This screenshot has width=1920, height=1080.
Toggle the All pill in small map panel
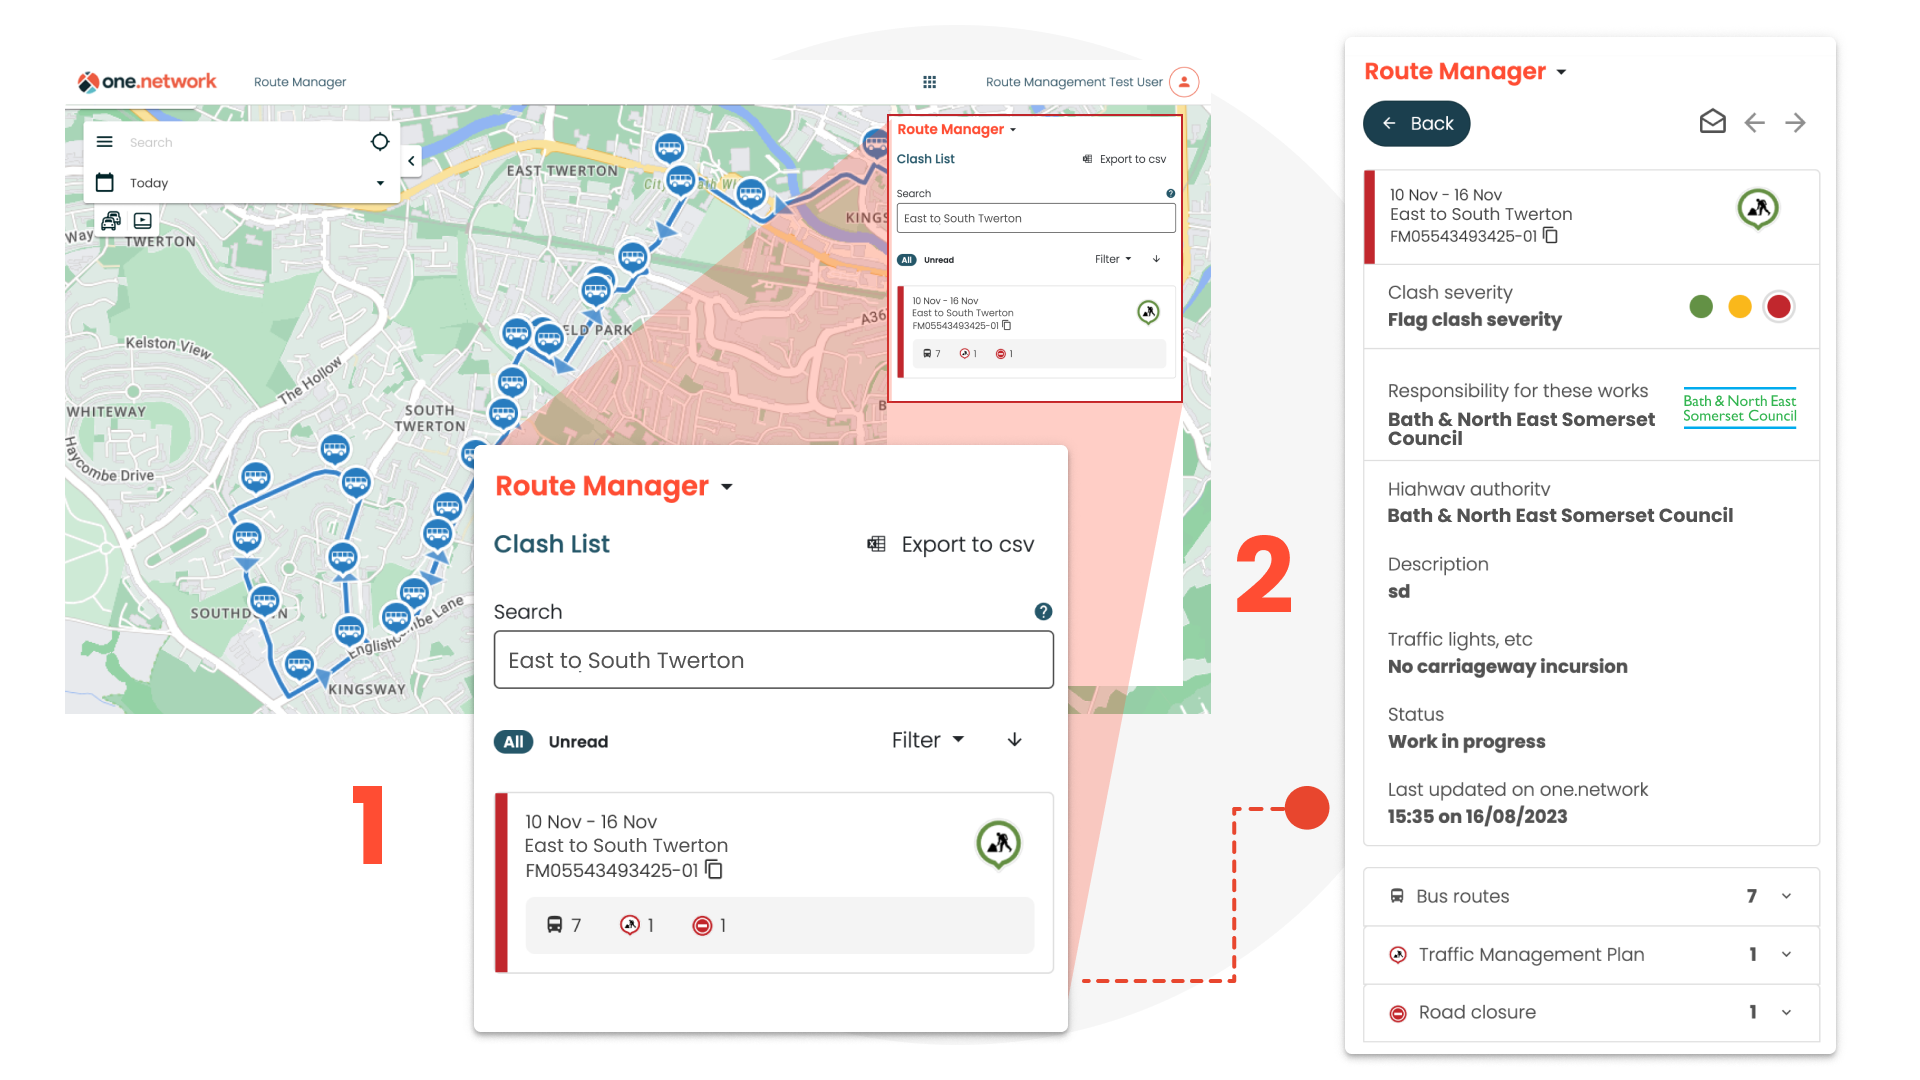pyautogui.click(x=906, y=260)
